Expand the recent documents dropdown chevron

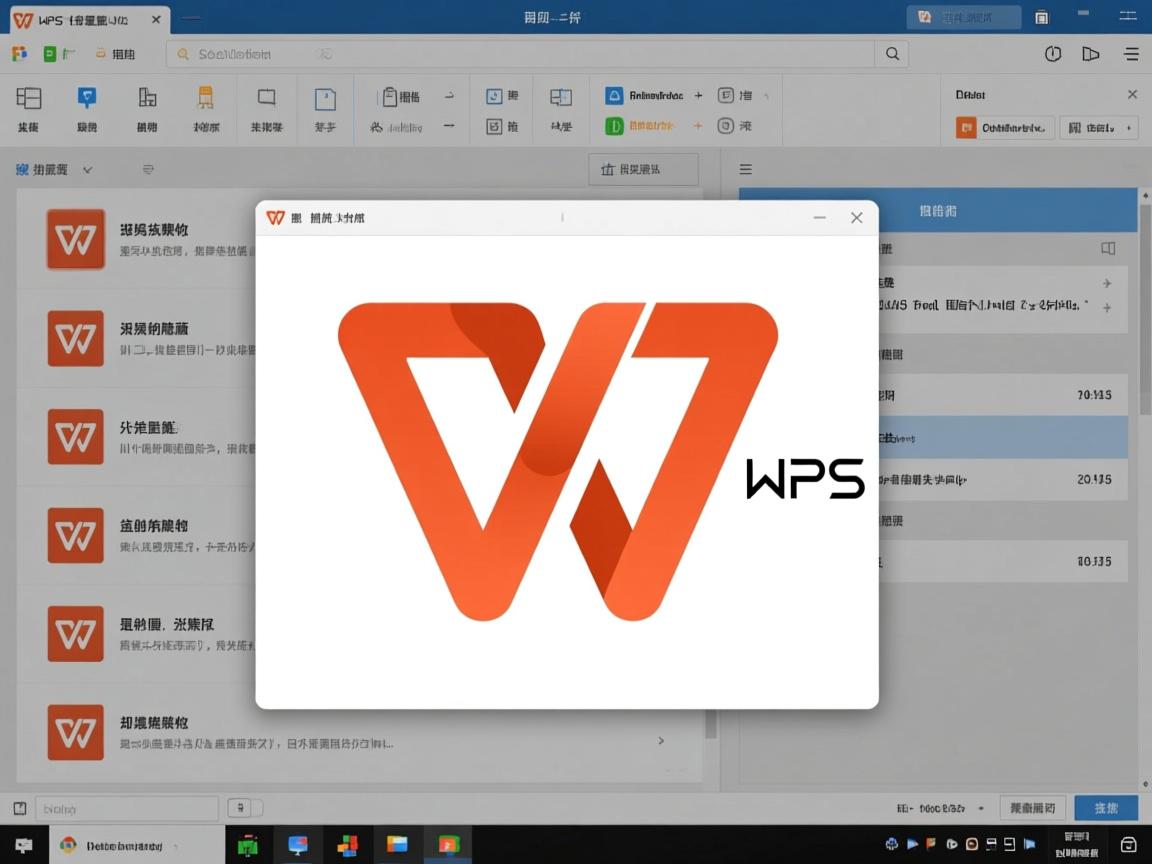click(x=88, y=169)
